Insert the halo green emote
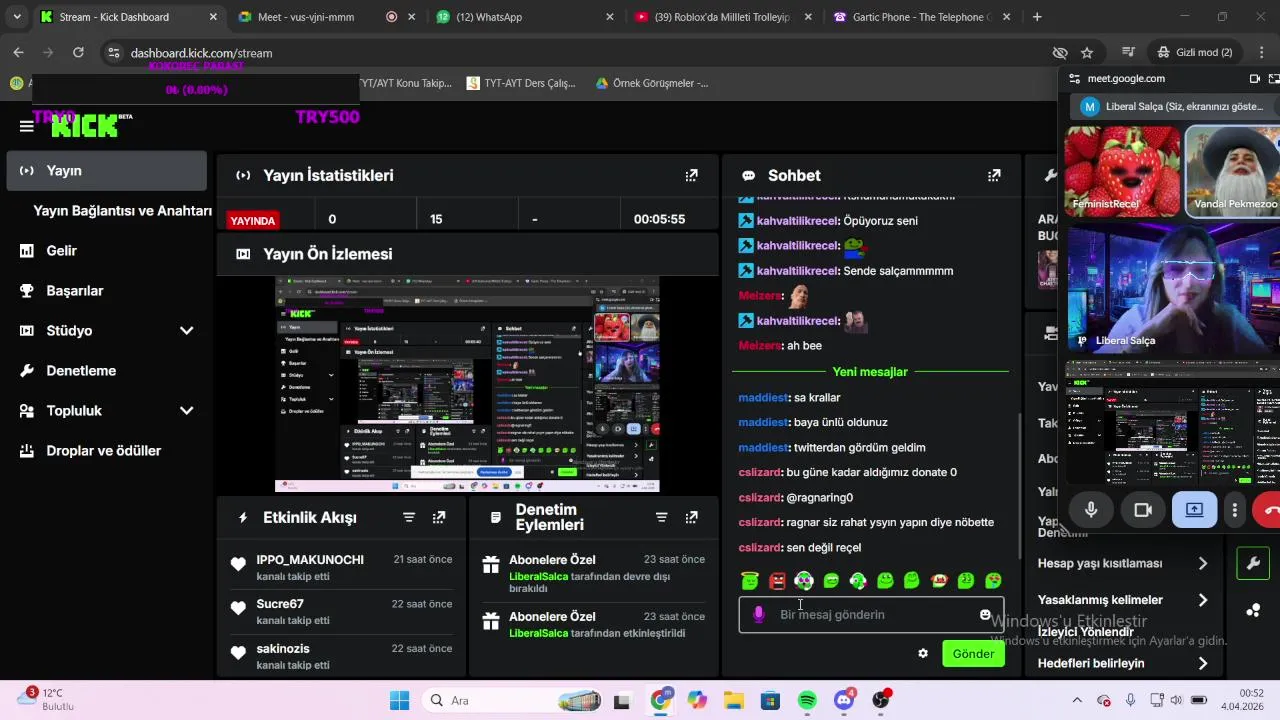The image size is (1280, 720). click(x=750, y=580)
